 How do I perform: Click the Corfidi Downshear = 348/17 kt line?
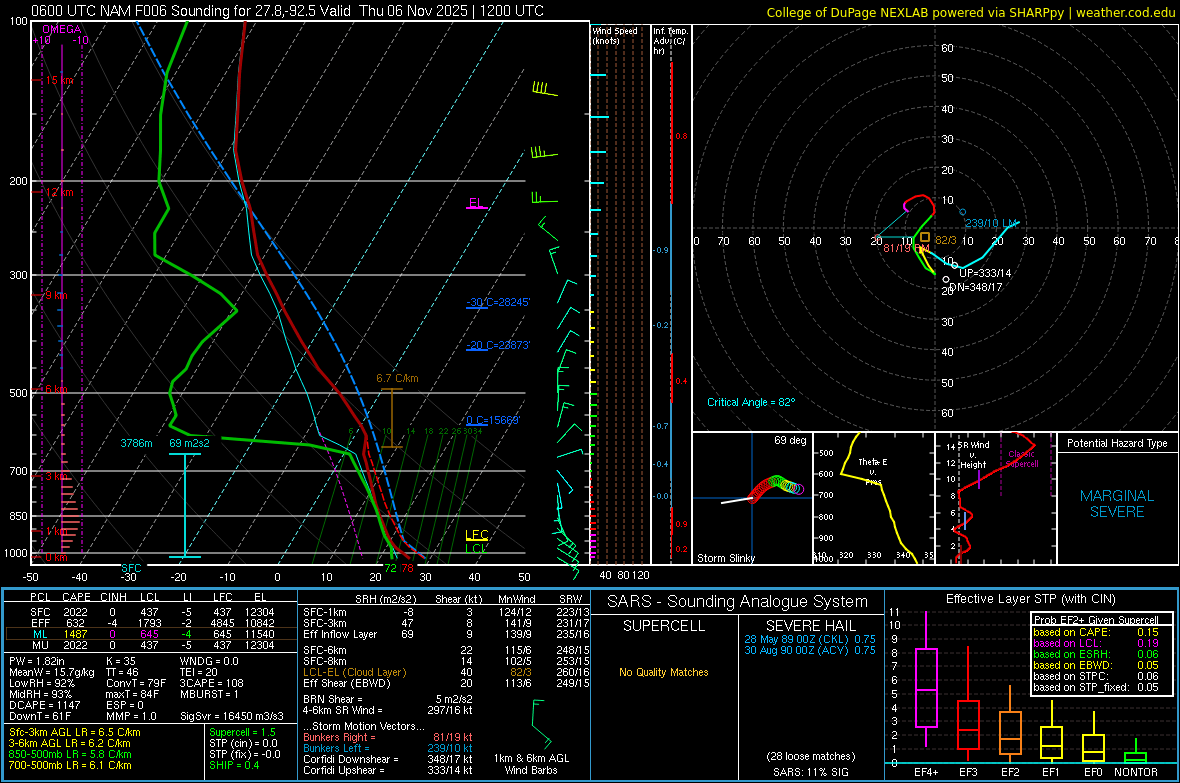388,759
